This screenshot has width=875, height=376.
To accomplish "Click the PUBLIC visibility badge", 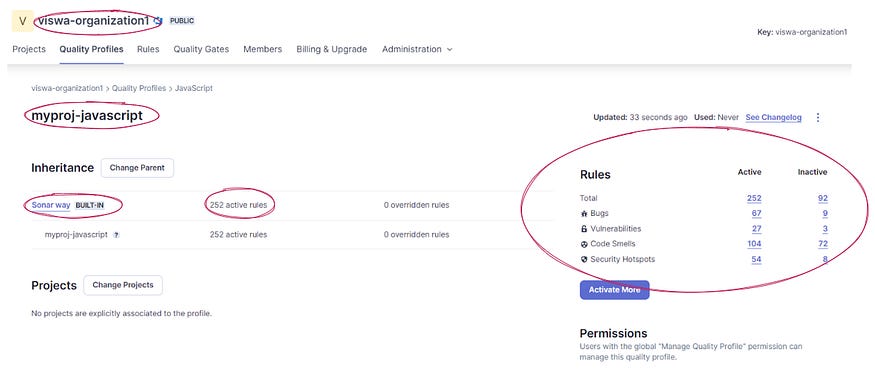I will (182, 21).
